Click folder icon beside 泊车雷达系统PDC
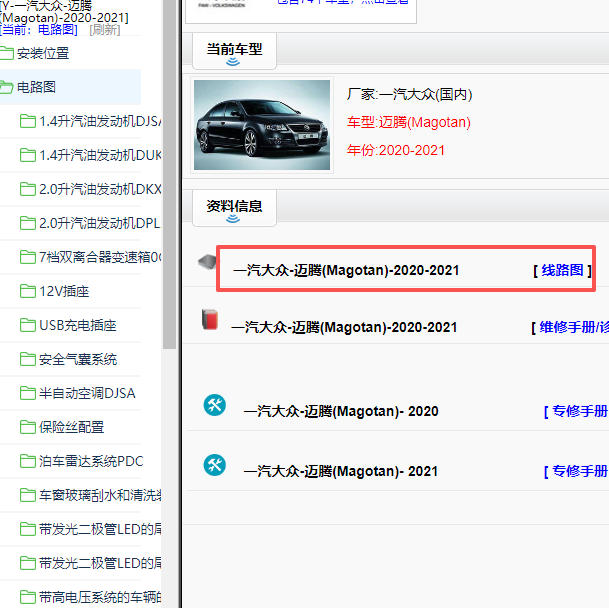This screenshot has width=609, height=608. [x=28, y=461]
